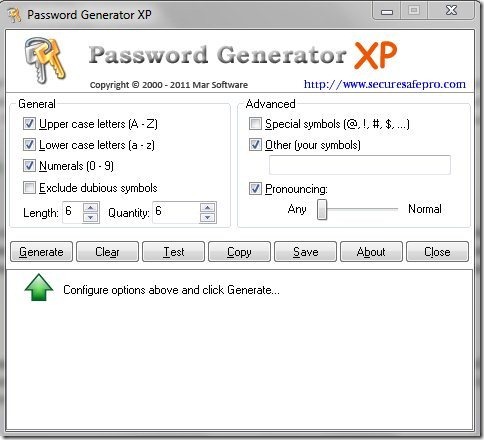
Task: Click the Test button
Action: point(173,252)
